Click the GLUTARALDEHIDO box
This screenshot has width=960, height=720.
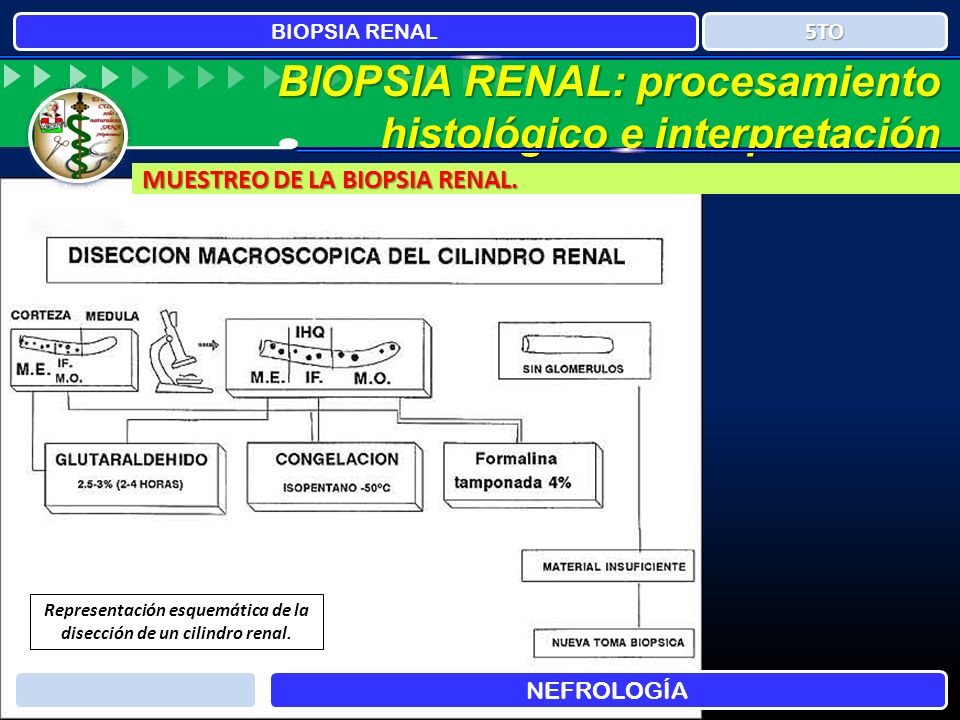click(x=135, y=478)
